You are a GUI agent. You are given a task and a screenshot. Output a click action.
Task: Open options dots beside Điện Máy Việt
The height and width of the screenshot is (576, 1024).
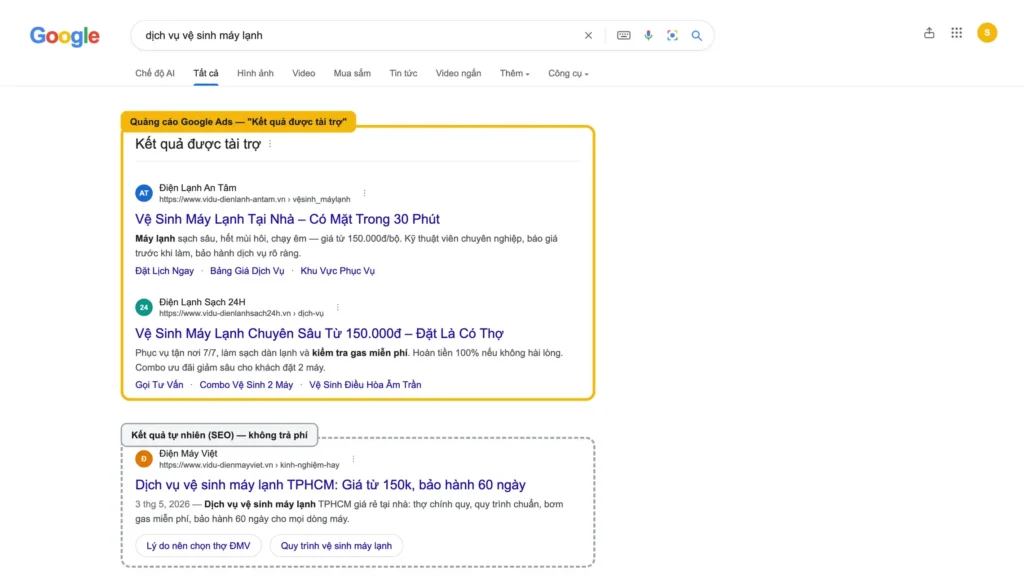(x=353, y=459)
